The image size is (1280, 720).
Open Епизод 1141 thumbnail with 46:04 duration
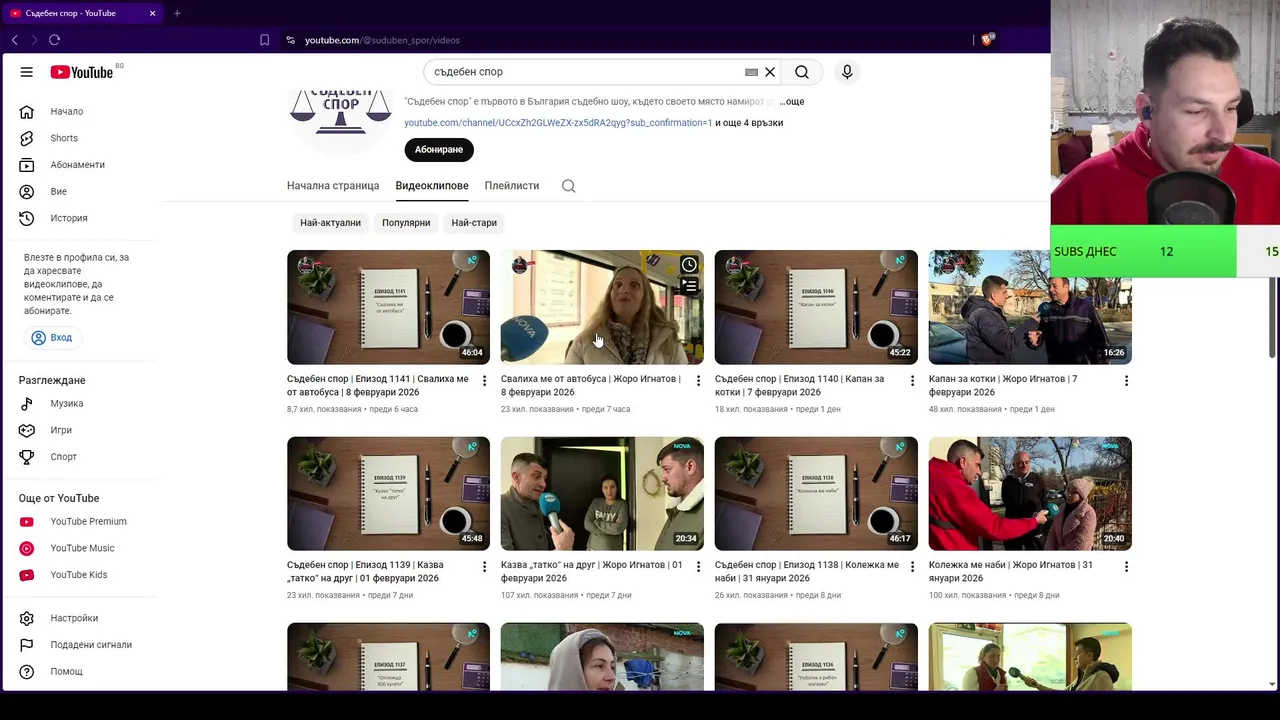click(x=388, y=307)
